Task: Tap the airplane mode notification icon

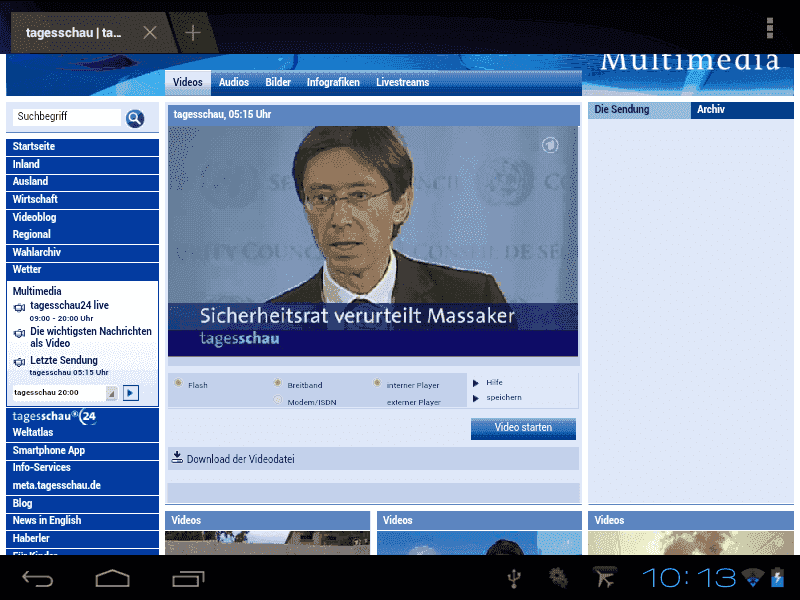Action: click(x=605, y=578)
